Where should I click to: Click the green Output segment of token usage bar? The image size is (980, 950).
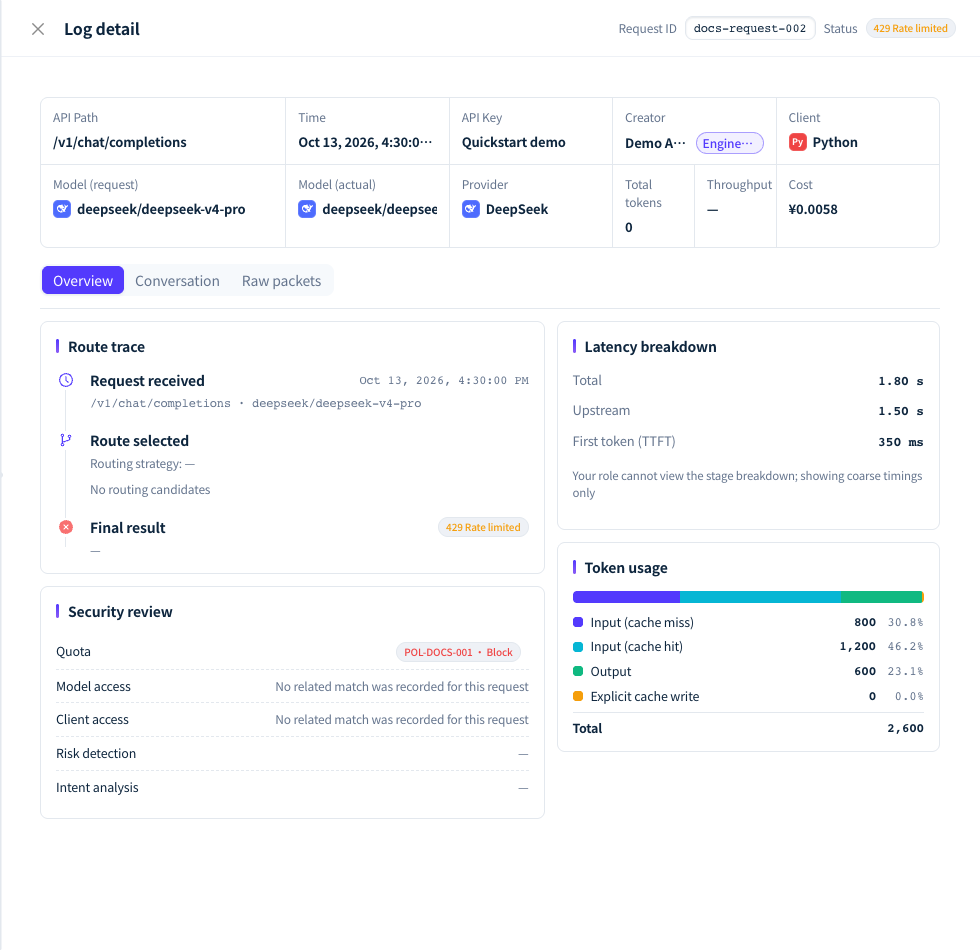(881, 597)
